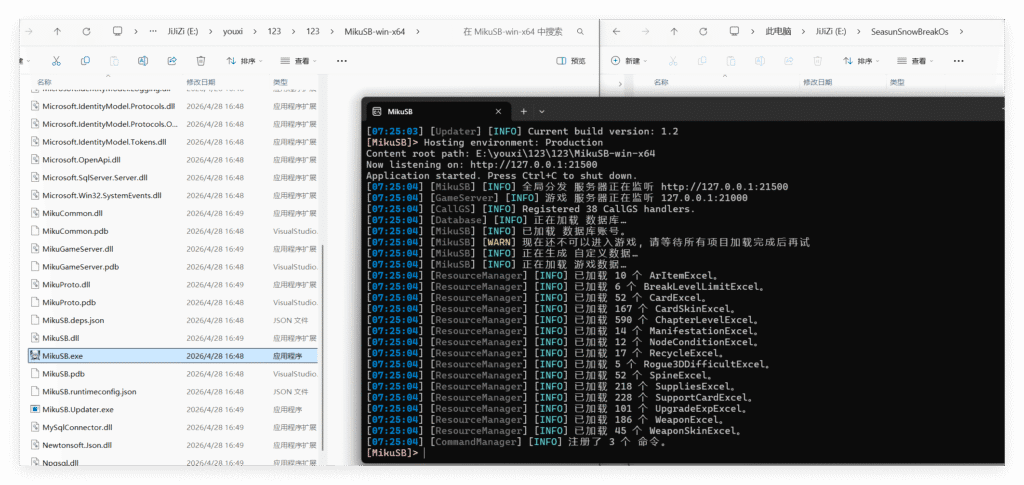Refresh the SeasunSnowBreakOs folder view
Viewport: 1024px width, 485px height.
(x=703, y=31)
